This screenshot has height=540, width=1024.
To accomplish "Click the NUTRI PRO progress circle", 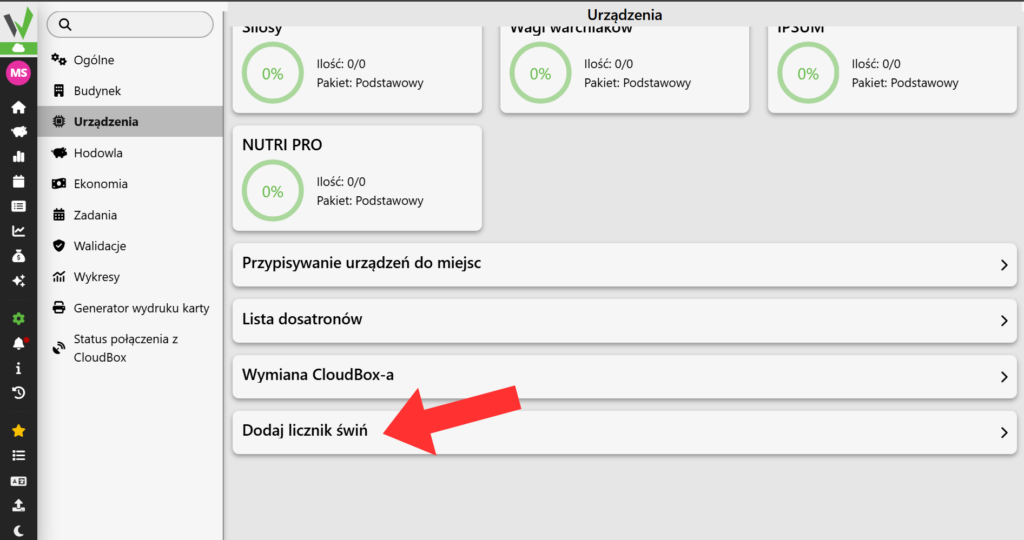I will pos(273,191).
